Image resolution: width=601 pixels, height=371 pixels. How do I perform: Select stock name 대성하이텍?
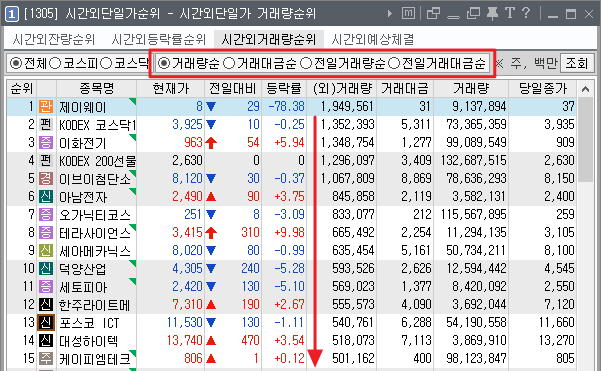point(89,341)
